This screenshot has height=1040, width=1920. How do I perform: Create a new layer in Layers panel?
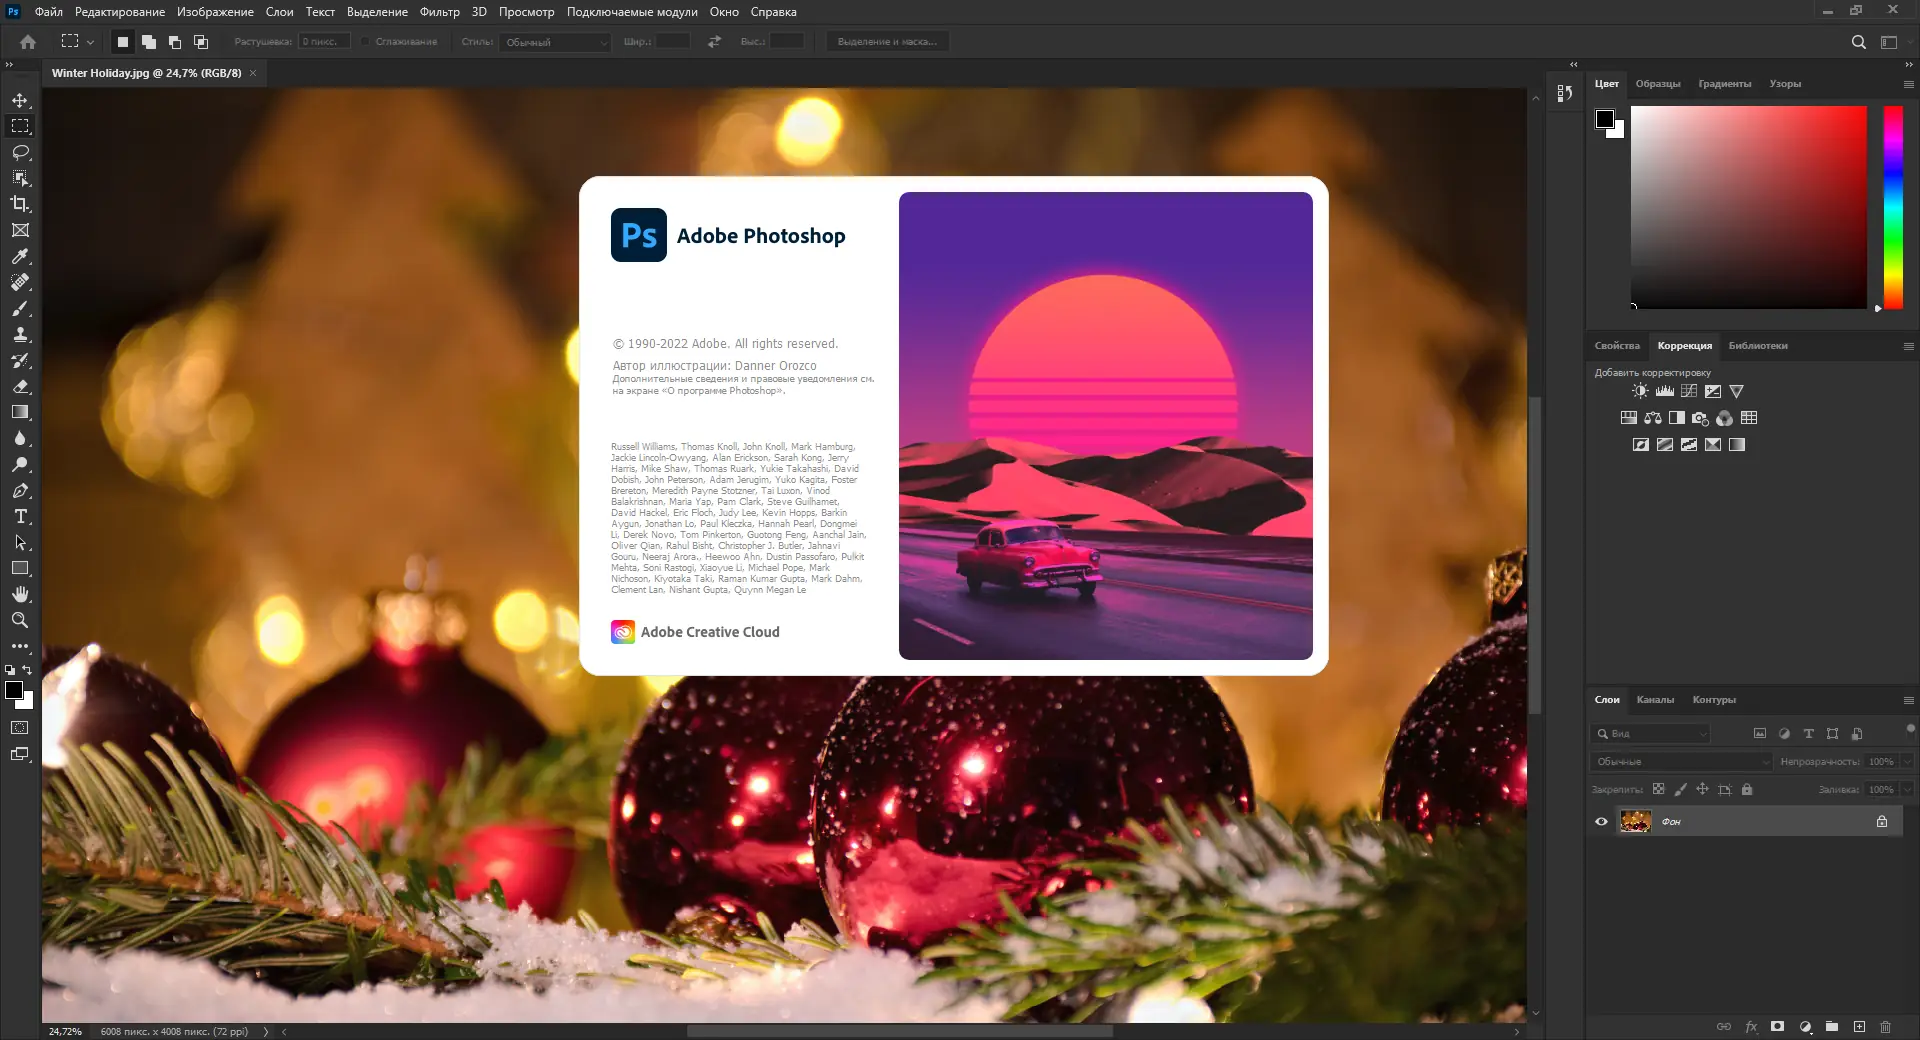click(x=1859, y=1027)
